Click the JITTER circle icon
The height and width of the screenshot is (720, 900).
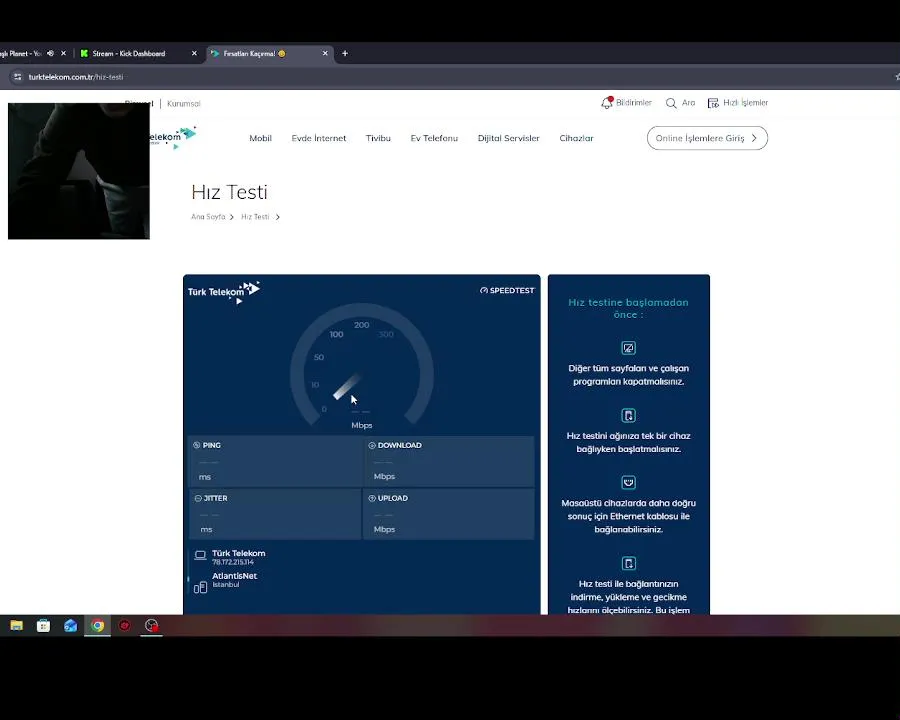coord(198,498)
